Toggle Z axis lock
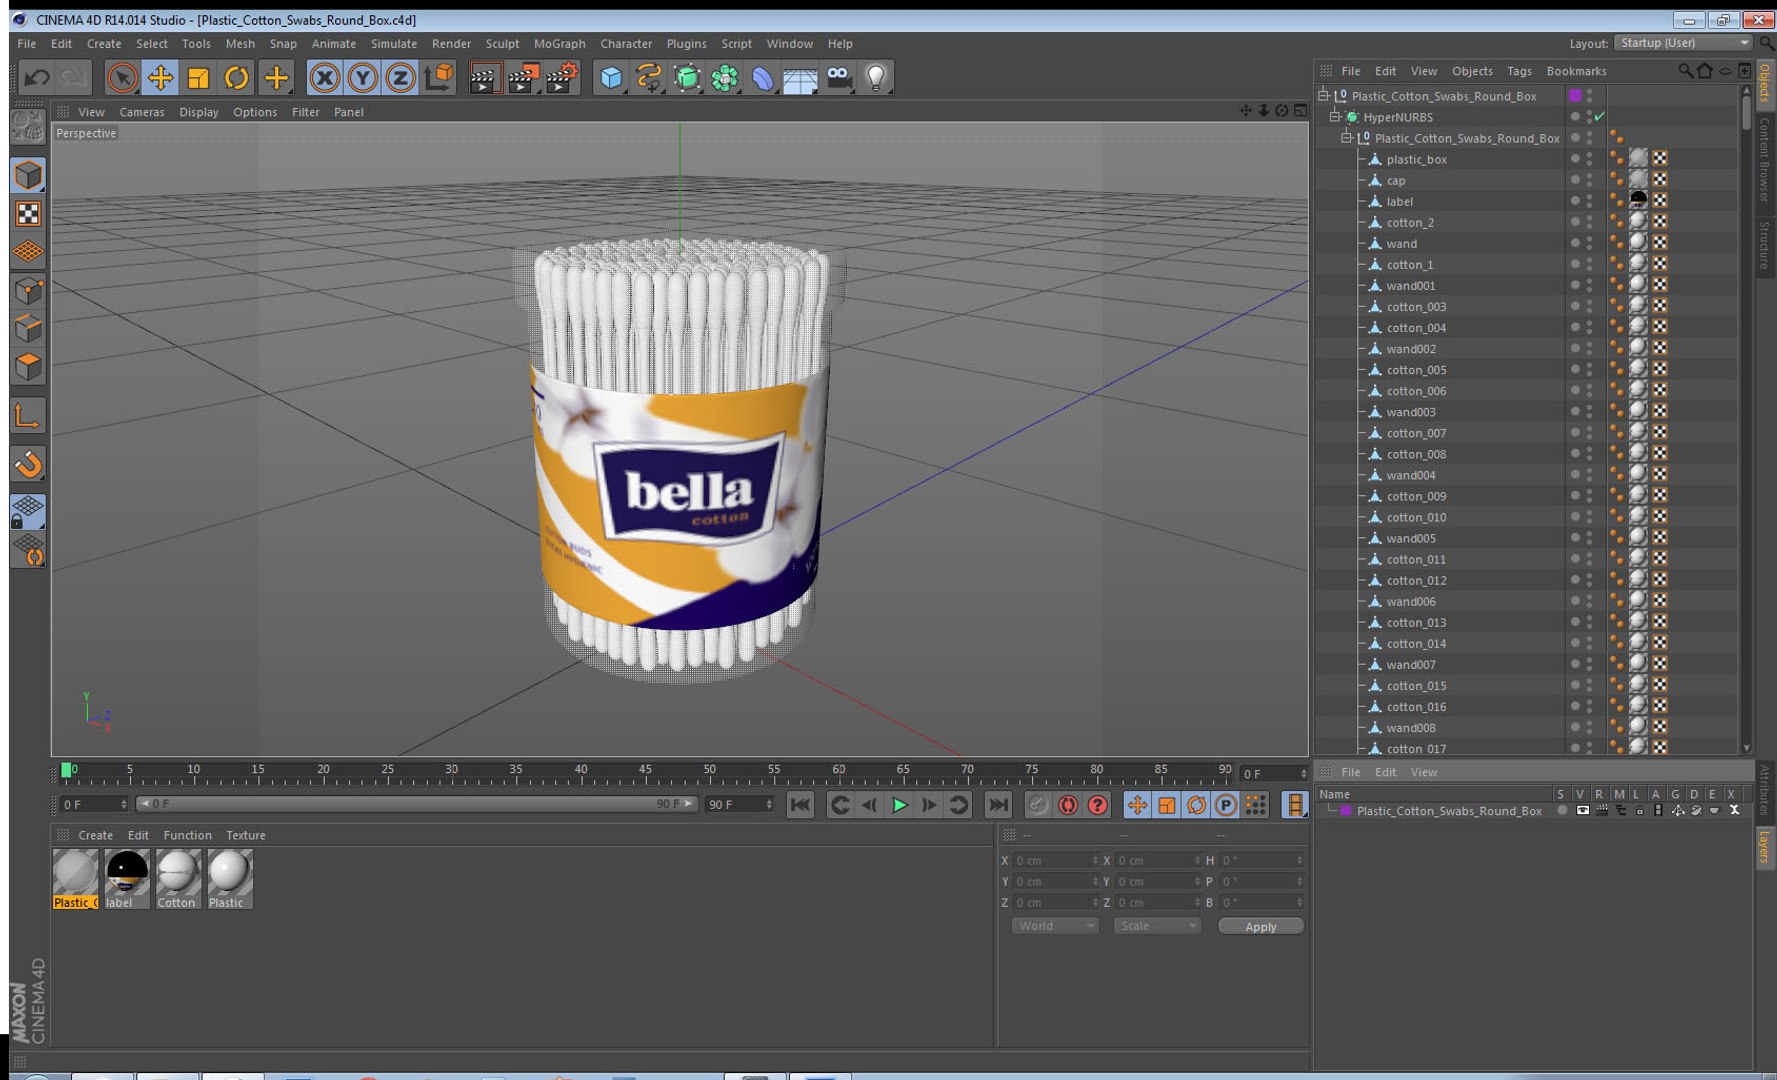 point(400,77)
